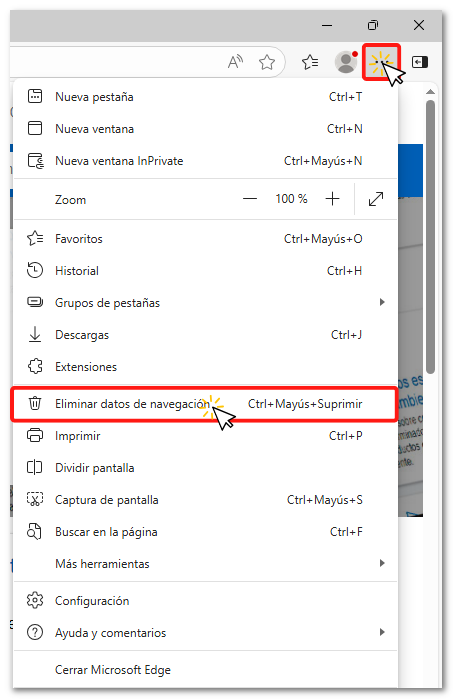Restore down the browser window

pyautogui.click(x=373, y=25)
